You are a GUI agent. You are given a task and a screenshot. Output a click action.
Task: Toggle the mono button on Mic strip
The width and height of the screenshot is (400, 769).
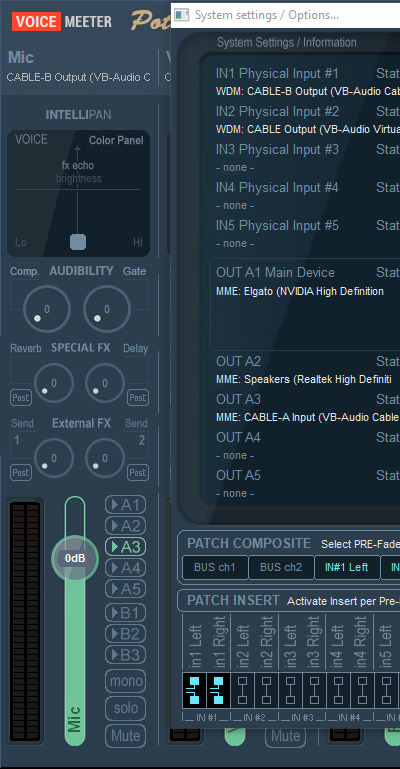coord(125,681)
